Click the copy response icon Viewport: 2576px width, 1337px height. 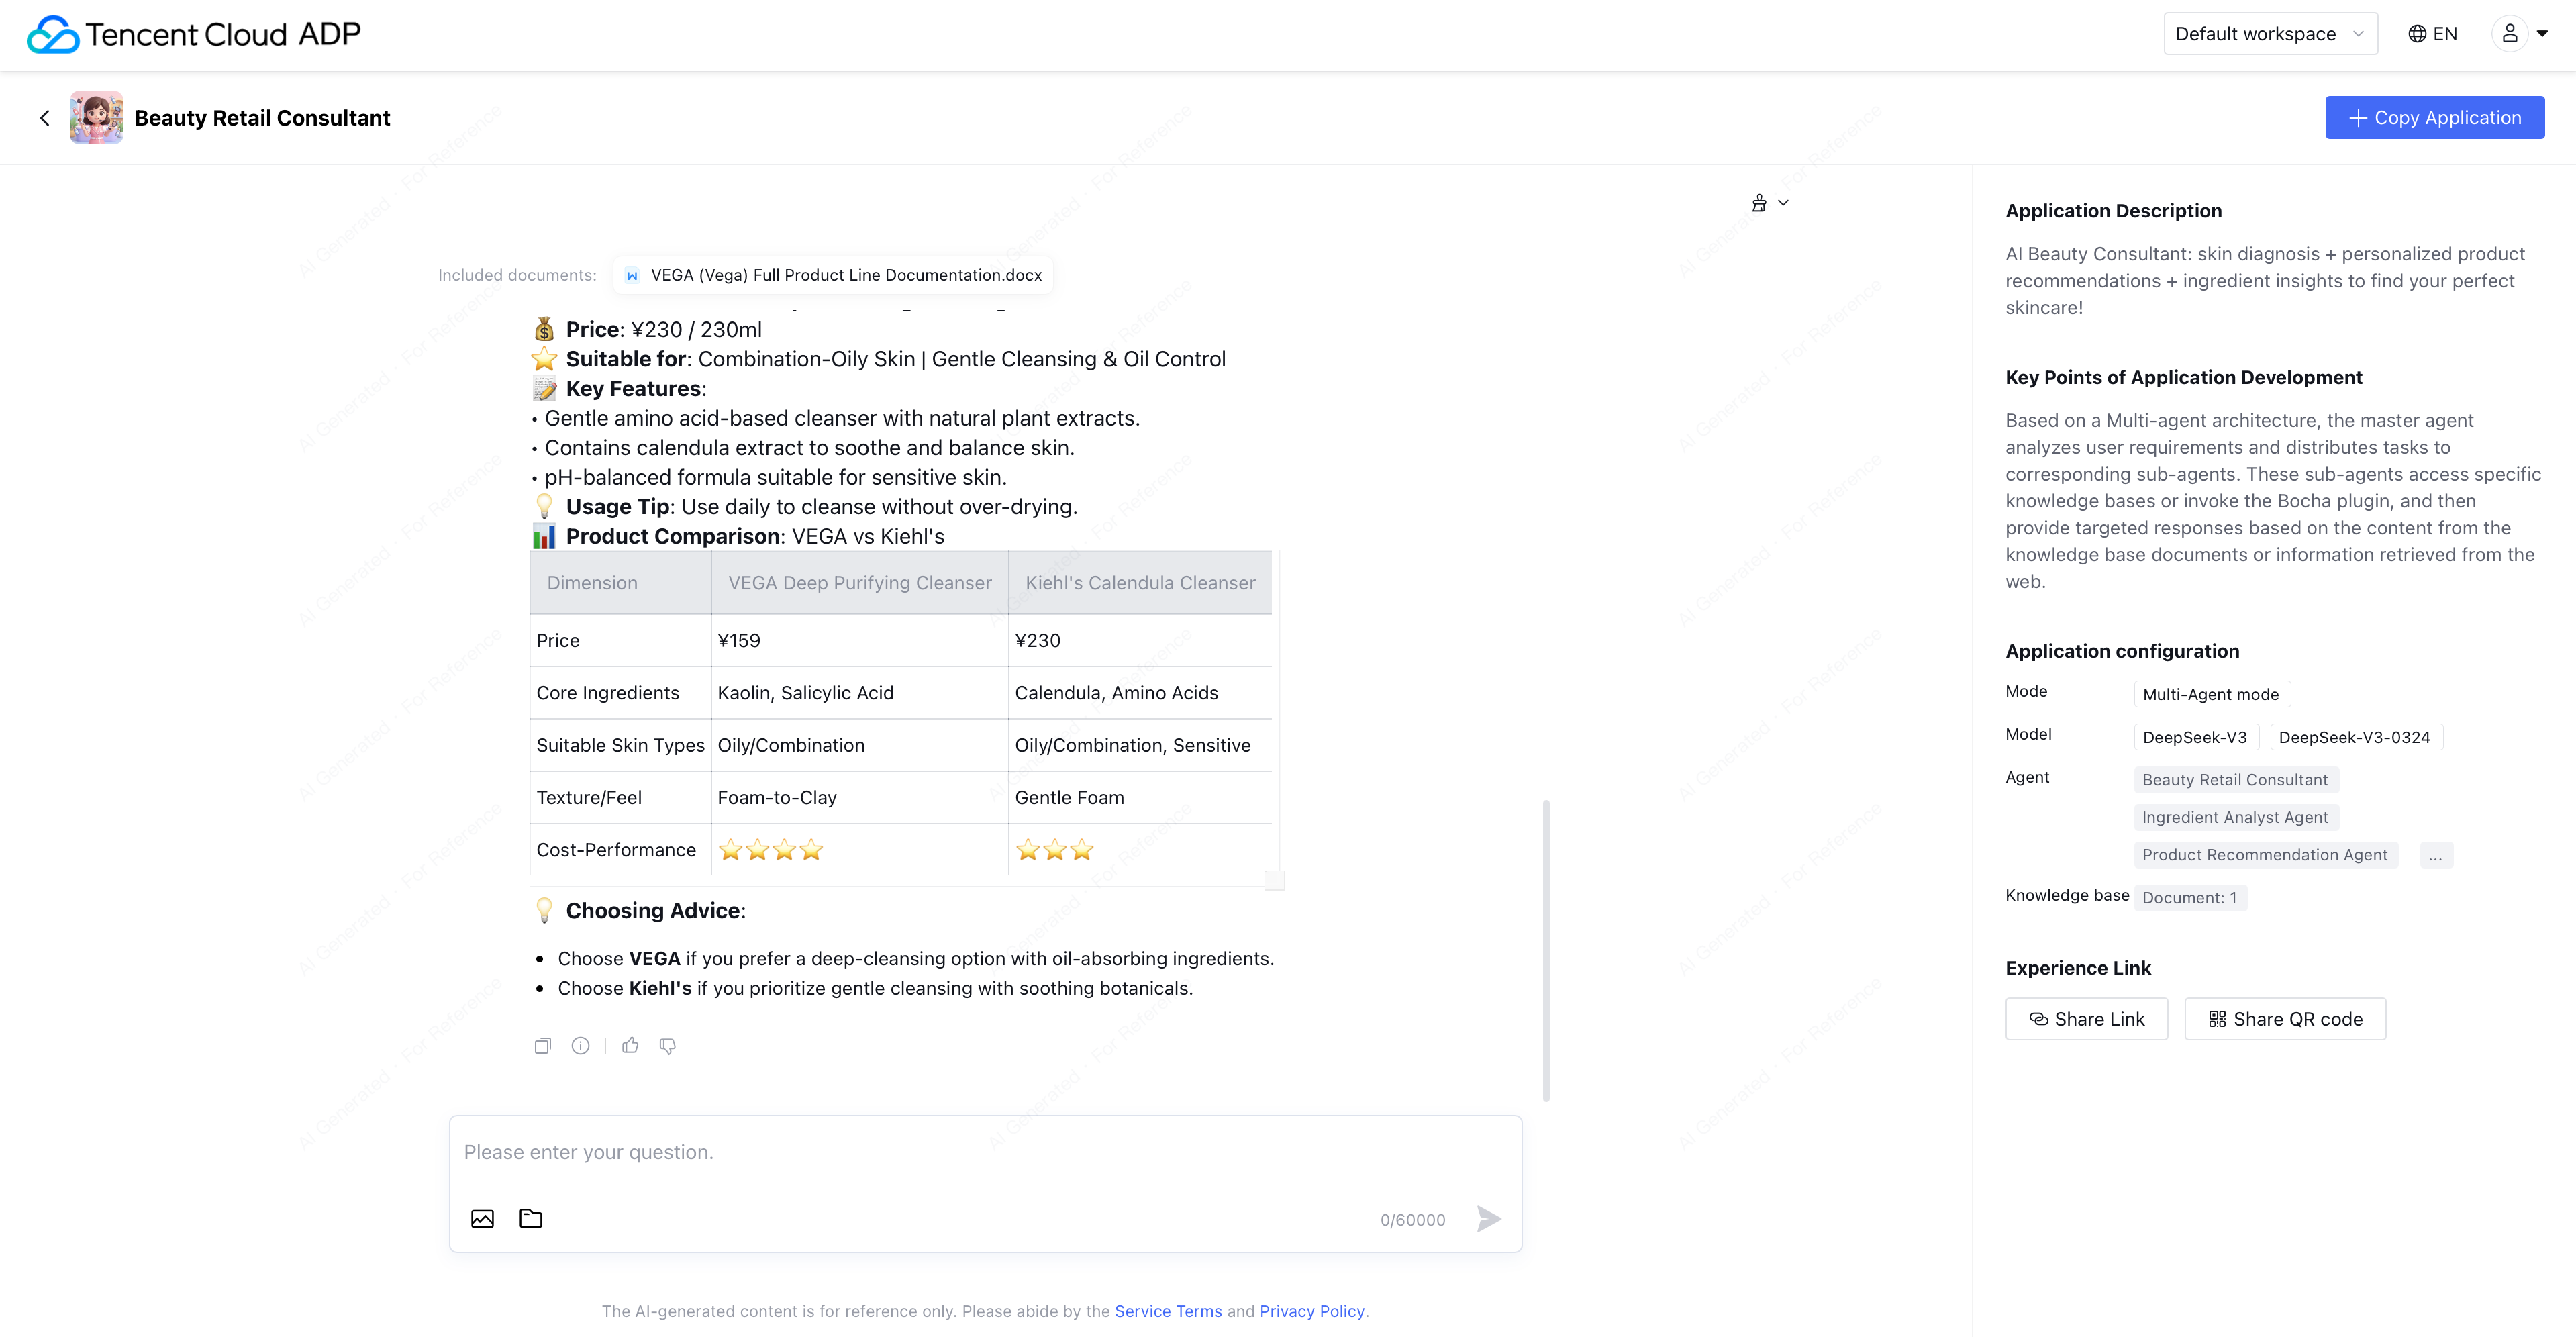(542, 1045)
